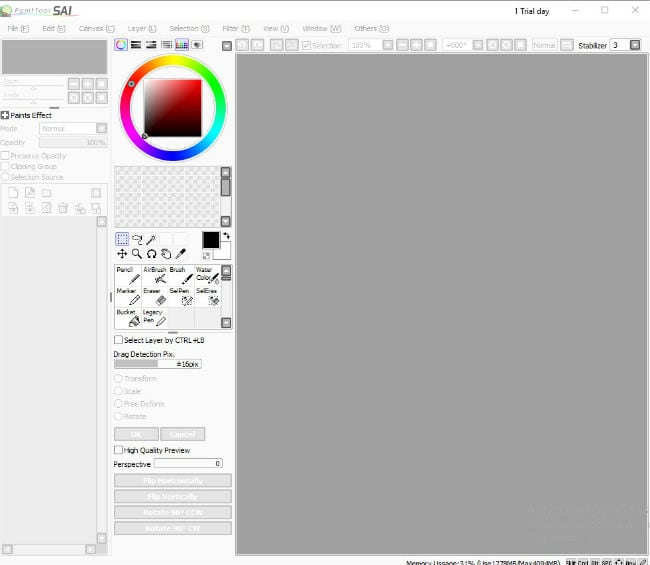This screenshot has width=650, height=565.
Task: Click the black foreground color swatch
Action: pyautogui.click(x=210, y=240)
